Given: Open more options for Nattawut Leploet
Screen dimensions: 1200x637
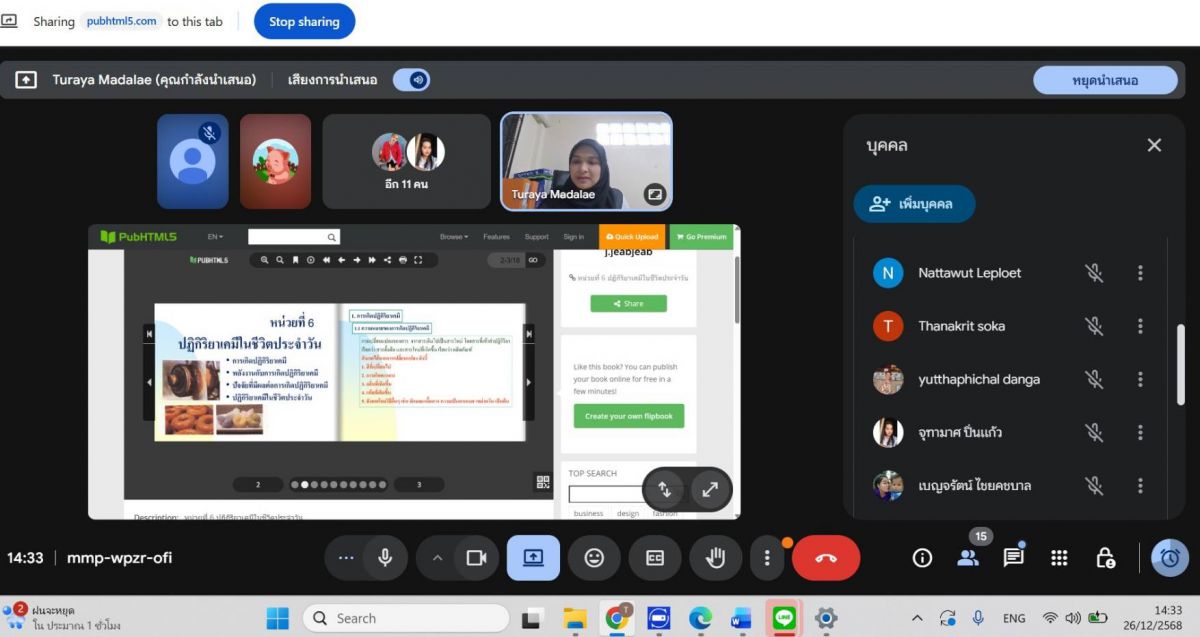Looking at the screenshot, I should tap(1140, 273).
